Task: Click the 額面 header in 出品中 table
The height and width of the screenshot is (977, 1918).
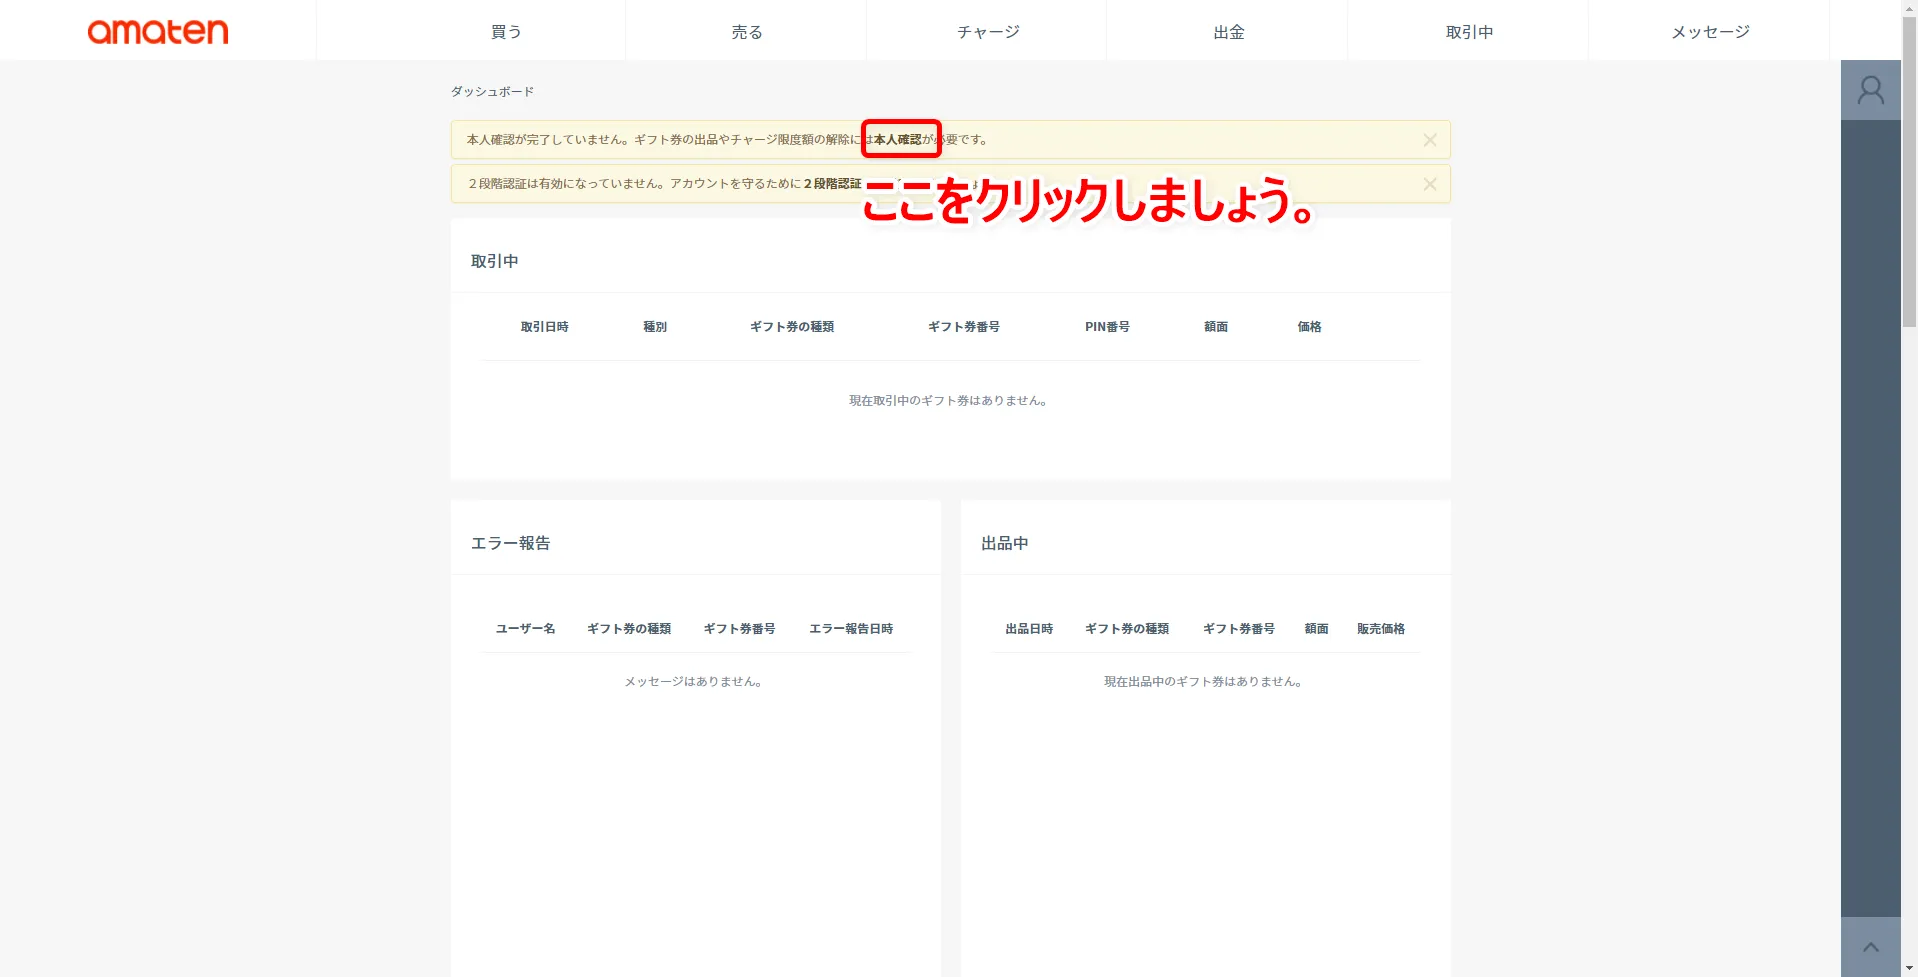Action: pos(1316,629)
